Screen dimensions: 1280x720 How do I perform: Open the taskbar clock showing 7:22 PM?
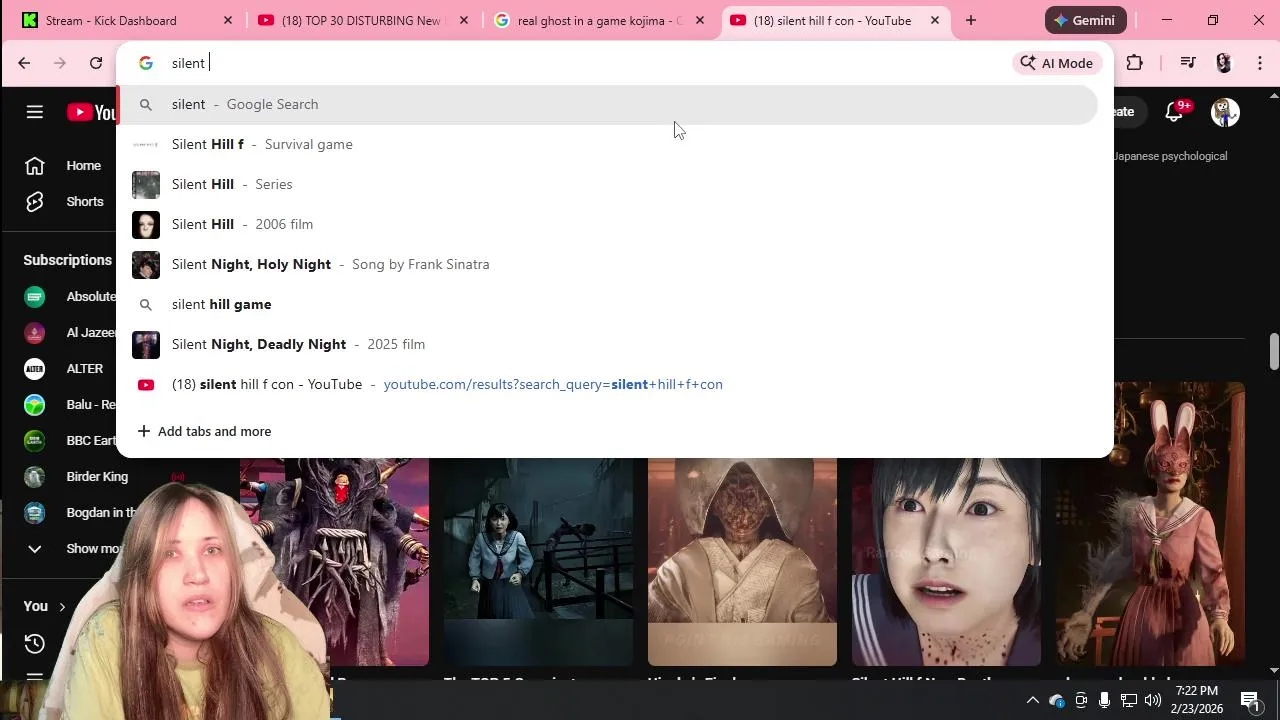pyautogui.click(x=1197, y=700)
